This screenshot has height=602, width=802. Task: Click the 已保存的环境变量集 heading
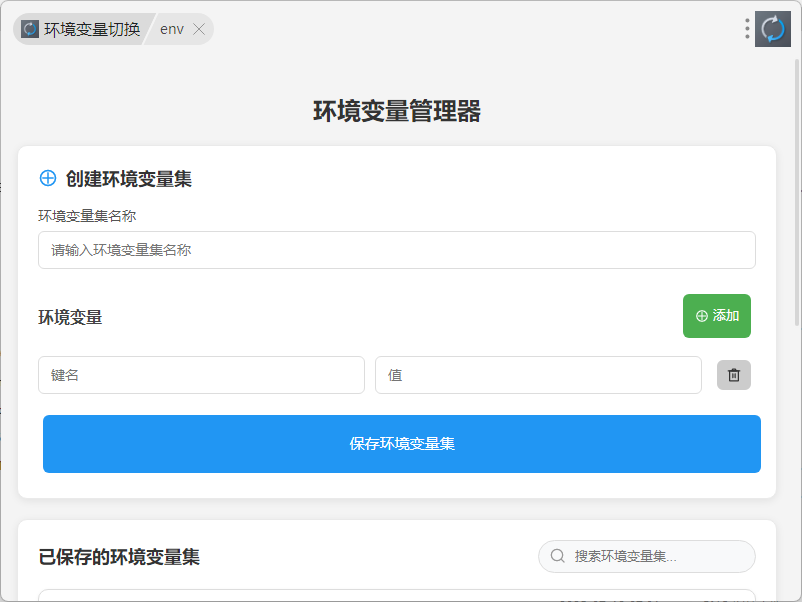[119, 556]
